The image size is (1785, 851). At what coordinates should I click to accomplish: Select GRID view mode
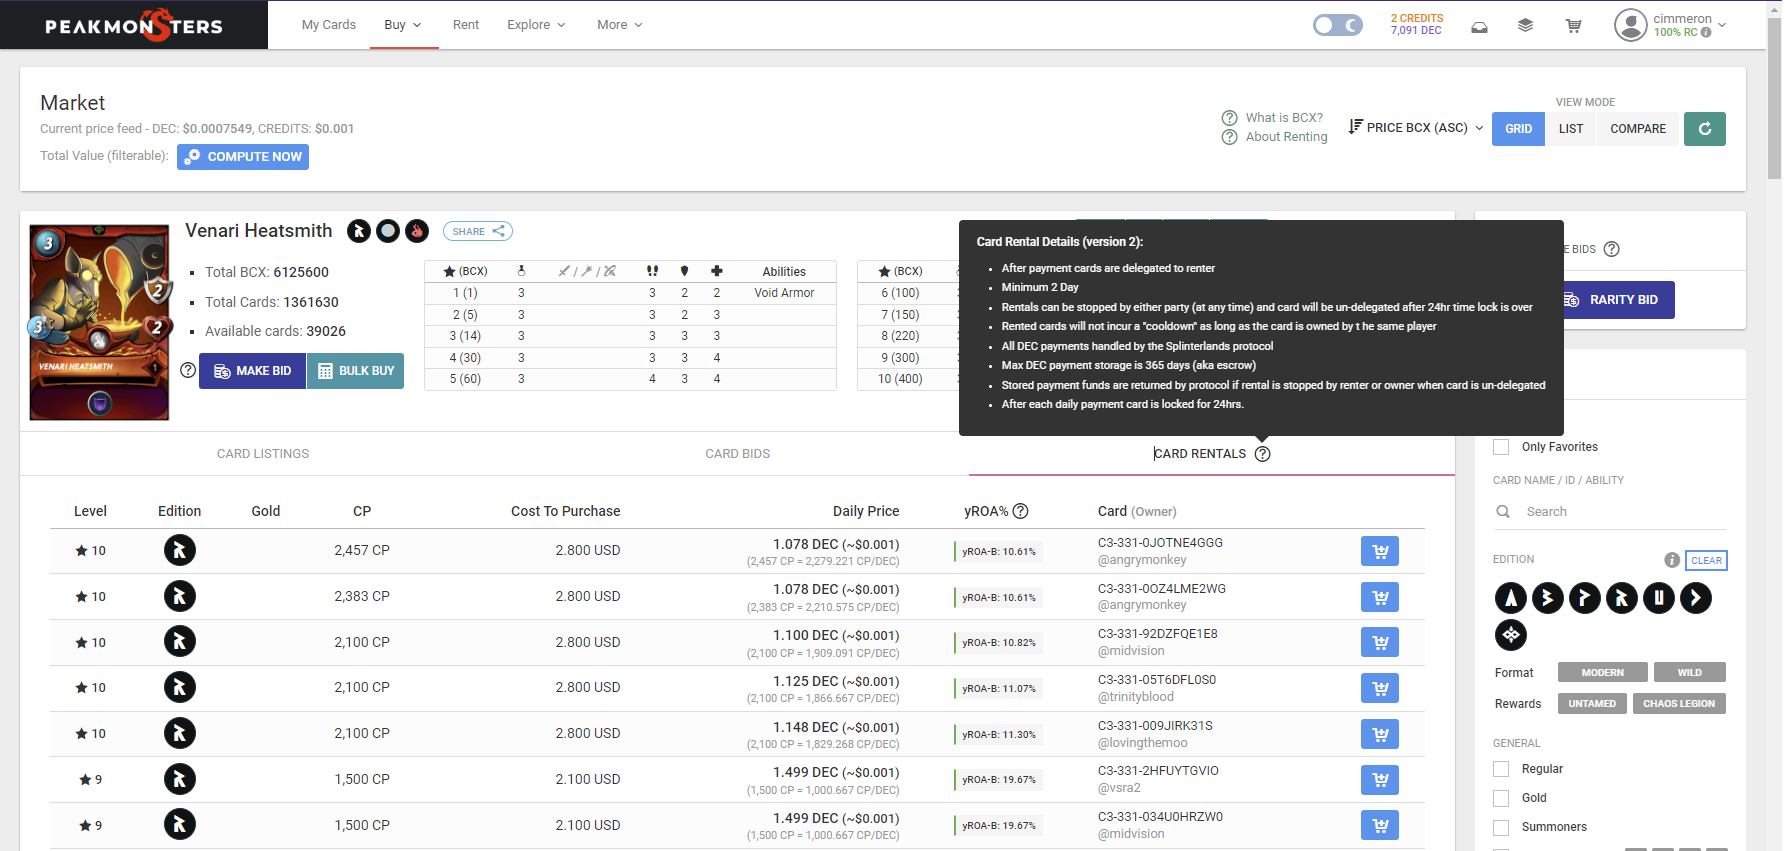(x=1518, y=129)
